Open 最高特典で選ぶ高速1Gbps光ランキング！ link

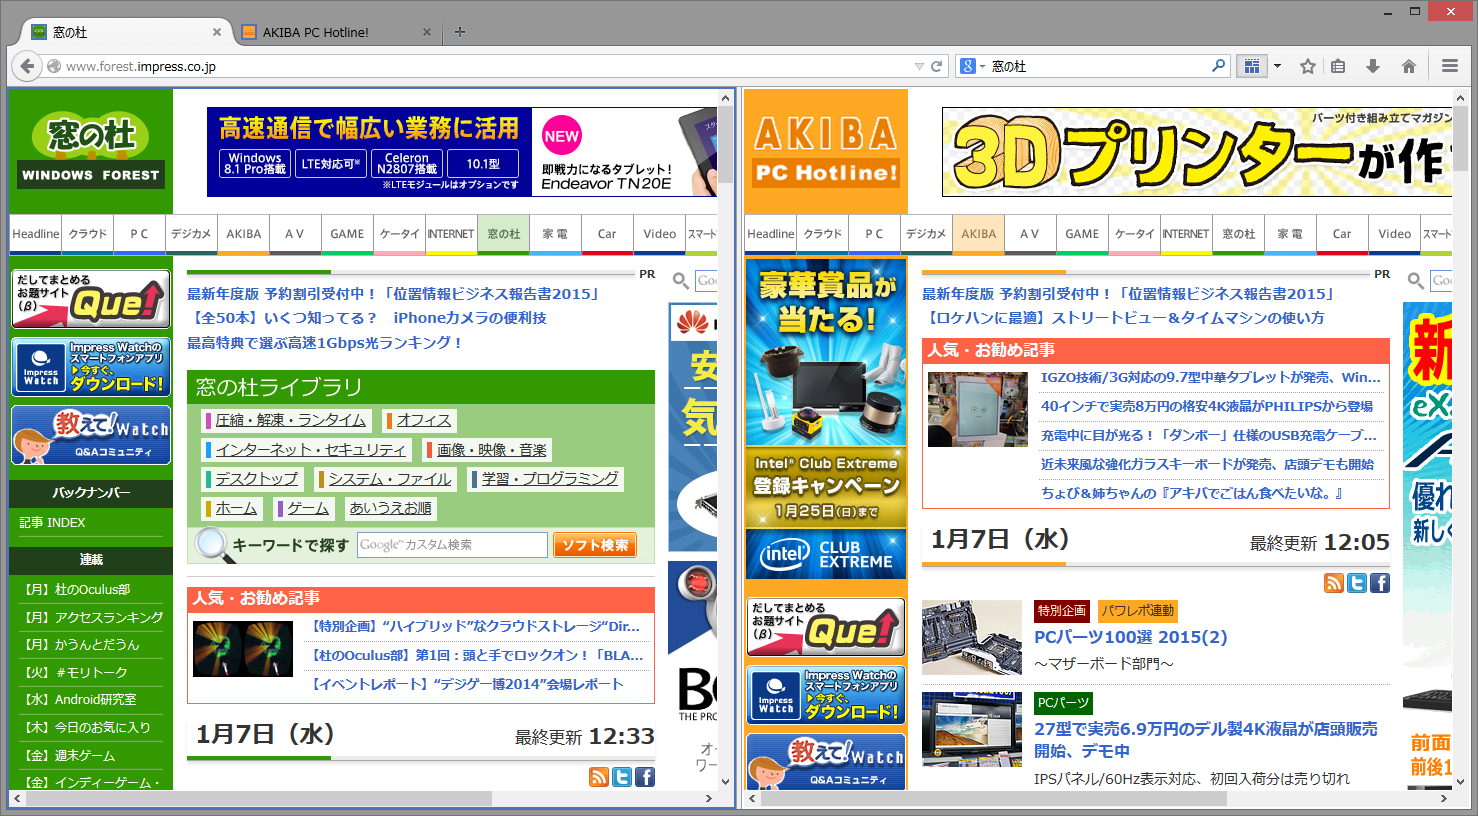[325, 342]
